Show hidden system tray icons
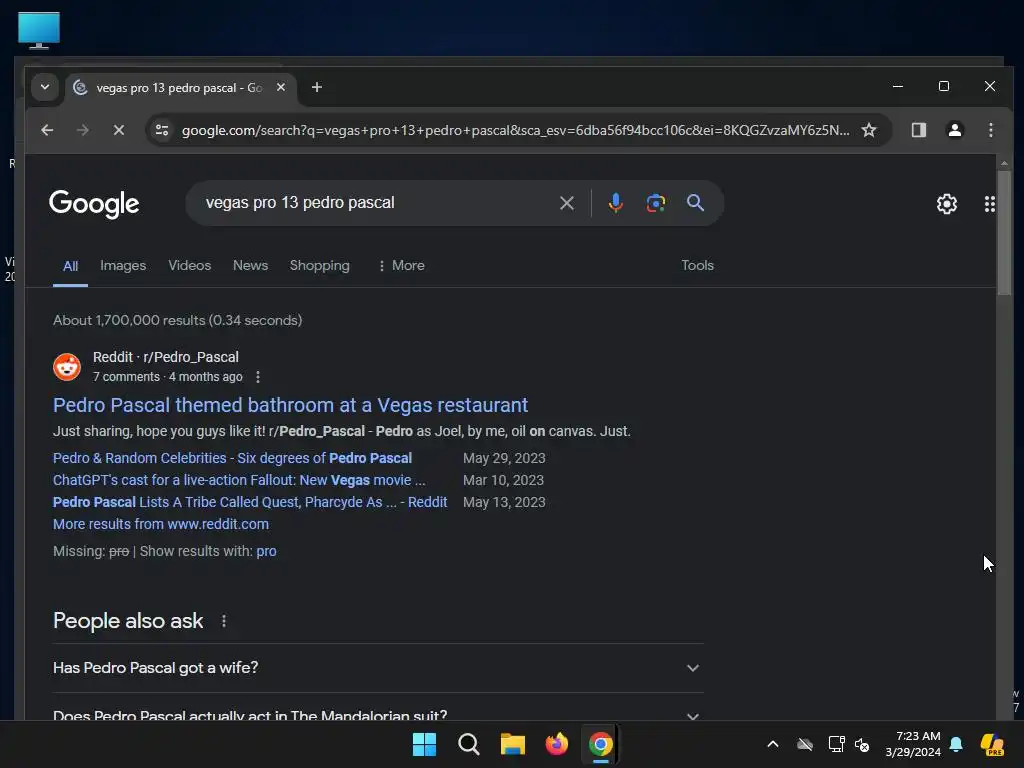Image resolution: width=1024 pixels, height=768 pixels. click(x=773, y=744)
